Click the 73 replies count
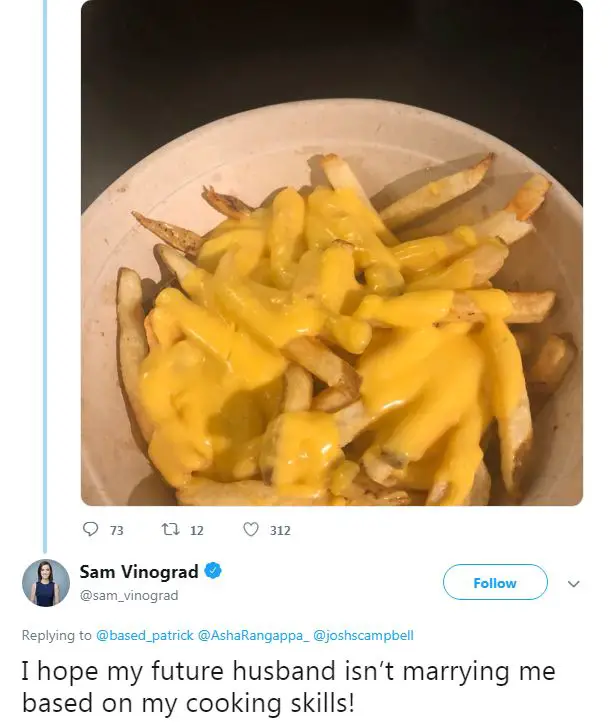Viewport: 611px width, 728px height. coord(117,530)
